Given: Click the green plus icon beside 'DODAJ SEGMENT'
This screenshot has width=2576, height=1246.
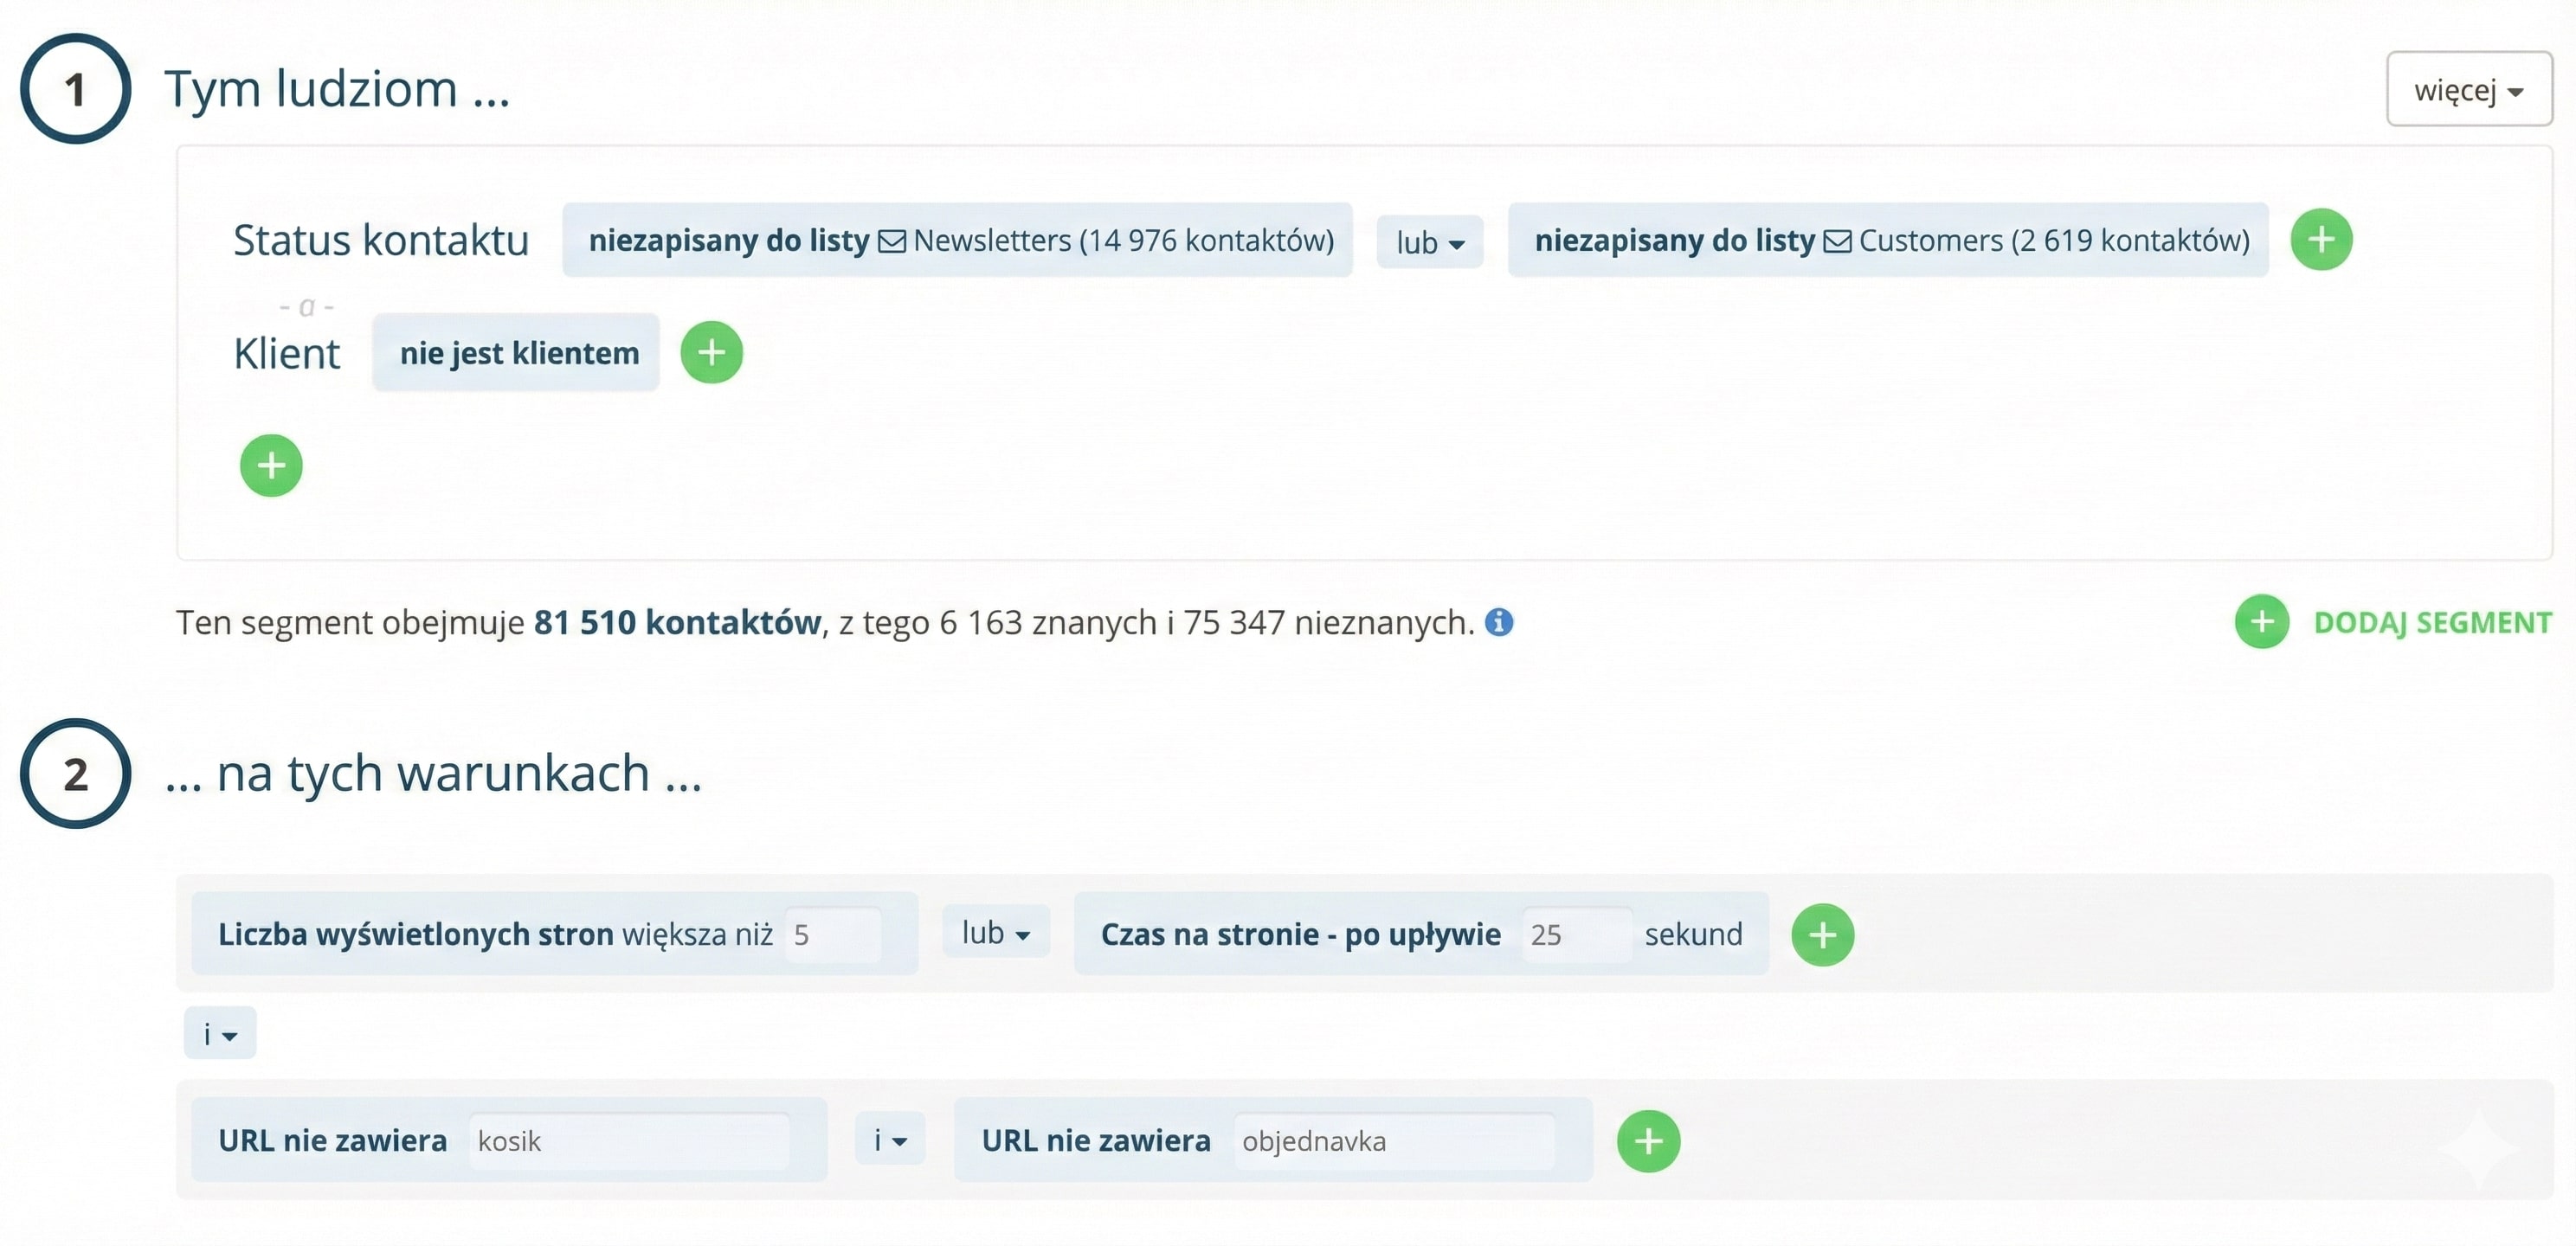Looking at the screenshot, I should 2262,622.
